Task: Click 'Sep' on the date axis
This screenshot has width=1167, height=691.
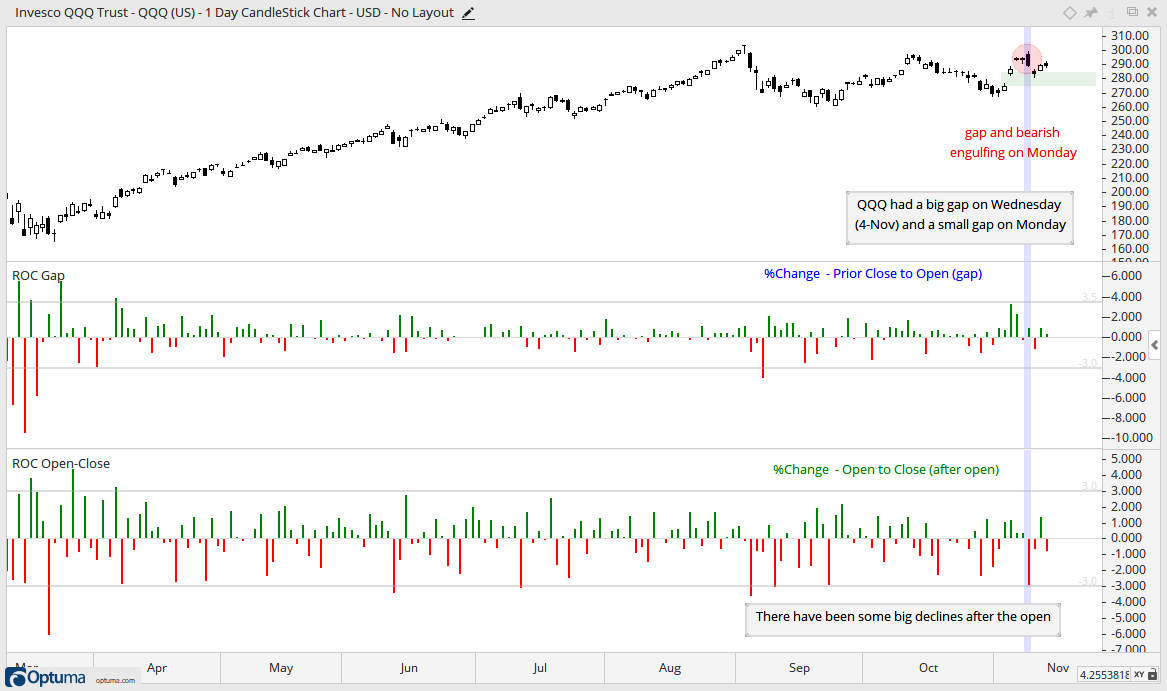Action: click(799, 668)
